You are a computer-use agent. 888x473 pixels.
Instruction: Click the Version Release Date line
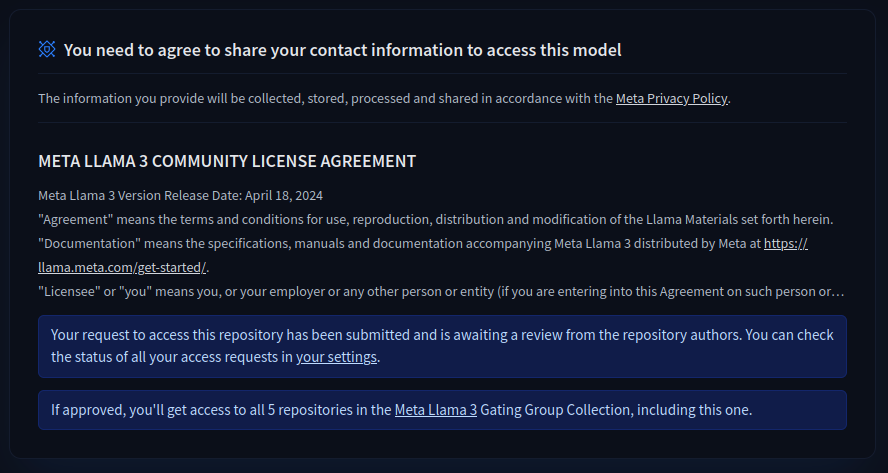[x=180, y=195]
